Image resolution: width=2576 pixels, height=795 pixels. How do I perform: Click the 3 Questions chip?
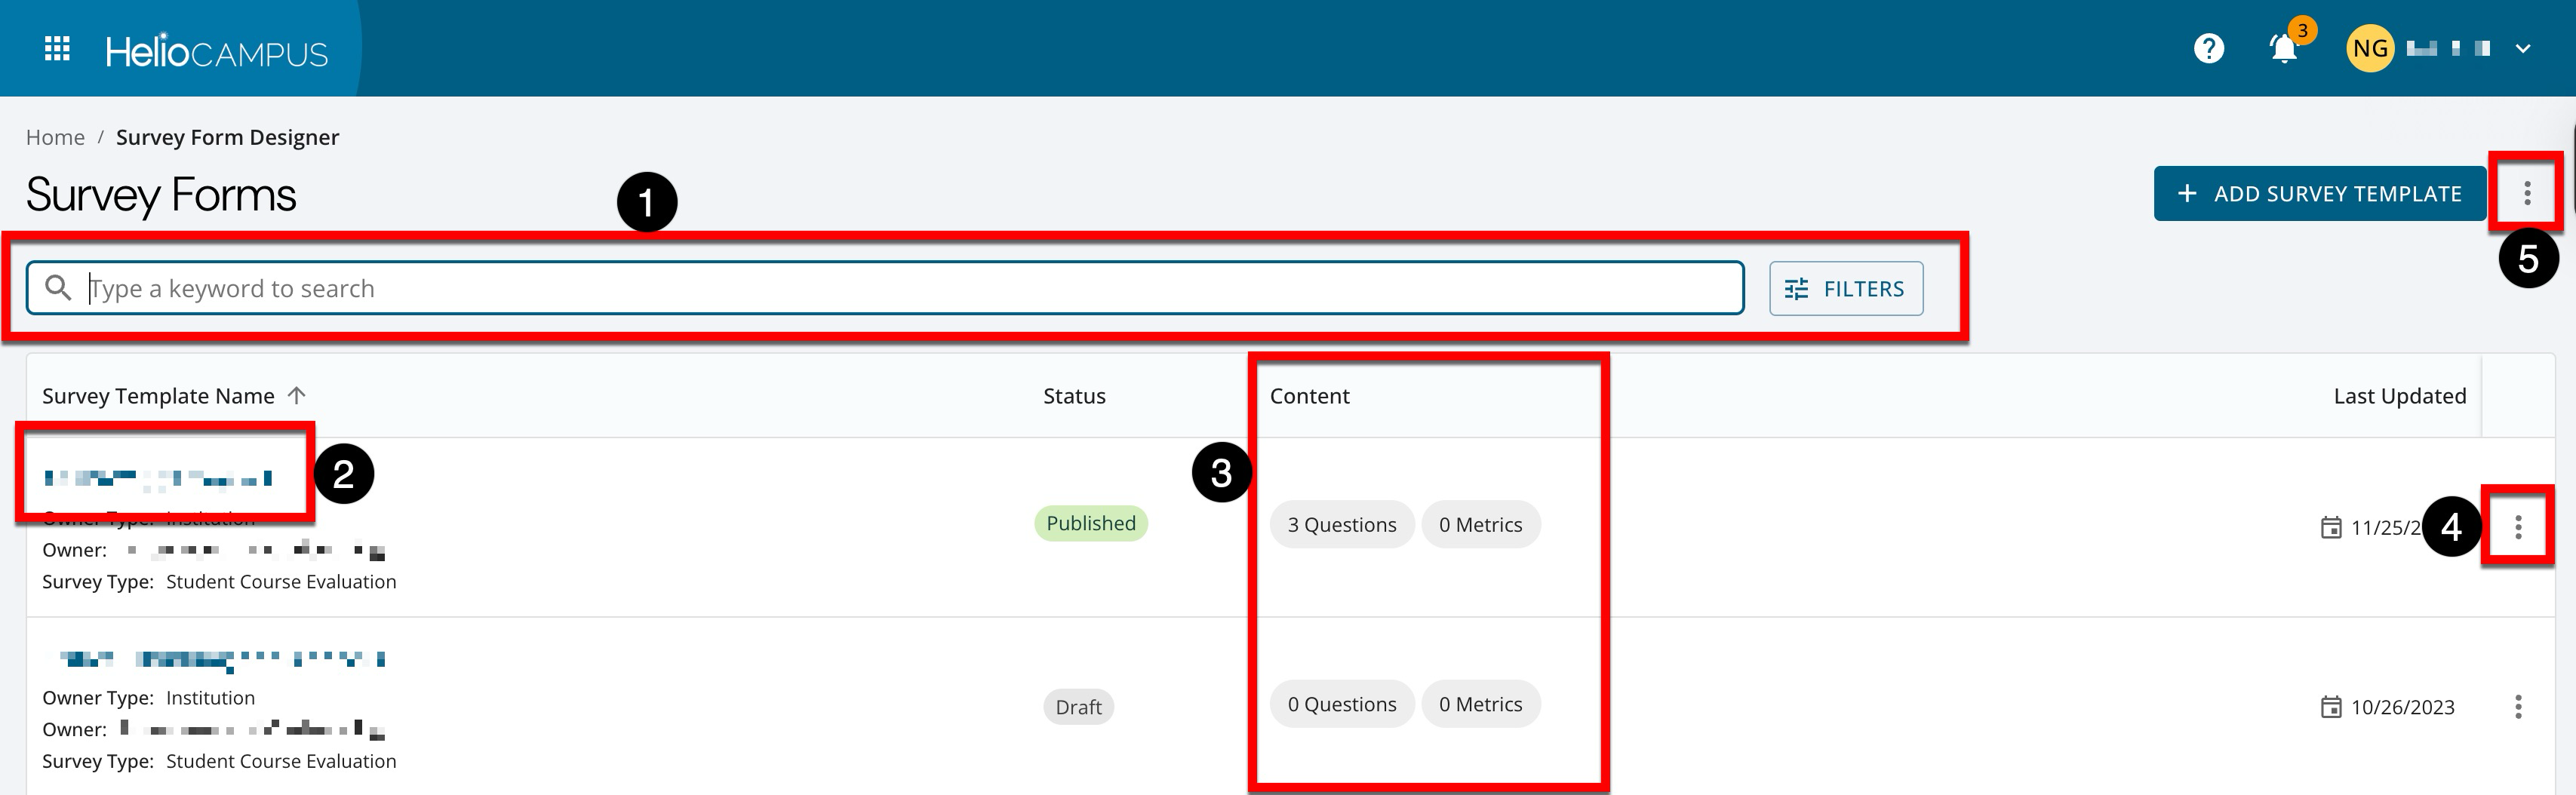(x=1341, y=524)
